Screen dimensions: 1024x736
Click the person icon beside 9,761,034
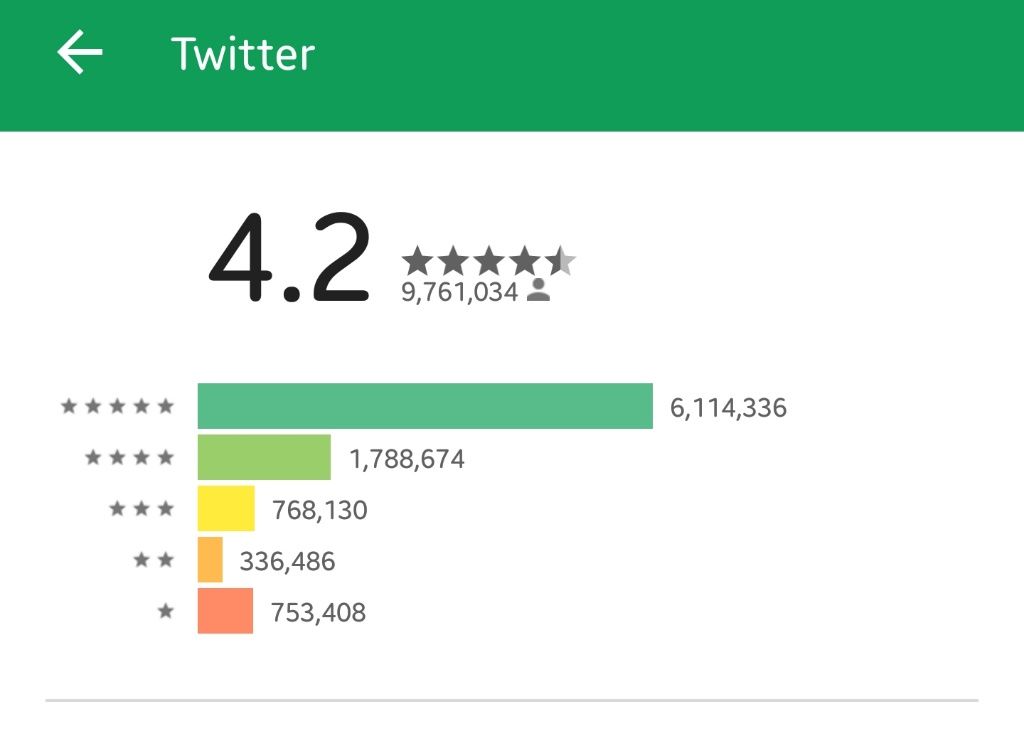[539, 290]
